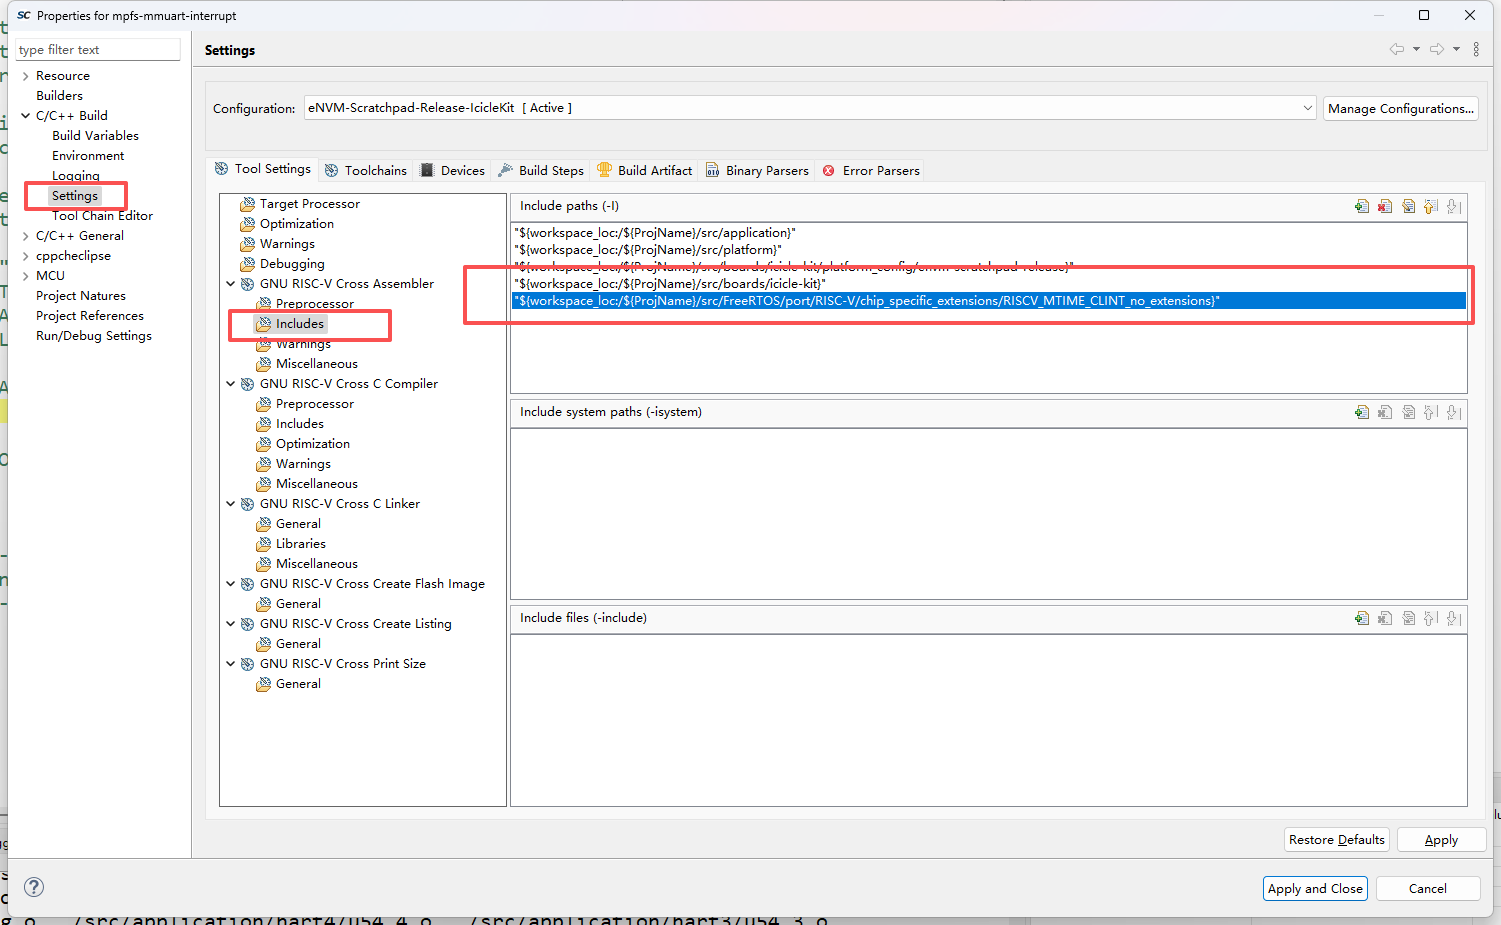Collapse GNU RISC-V Cross Create Listing node
This screenshot has width=1501, height=925.
231,624
